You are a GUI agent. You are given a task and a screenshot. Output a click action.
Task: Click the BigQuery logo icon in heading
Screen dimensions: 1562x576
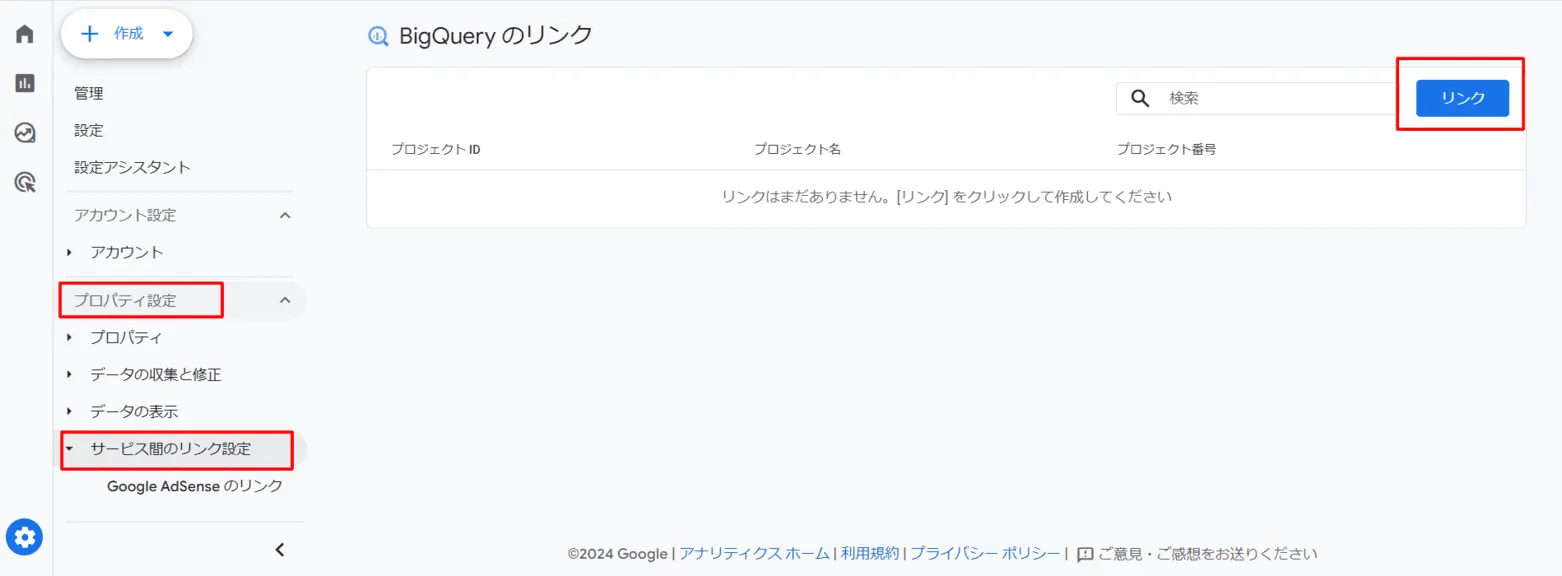(x=378, y=37)
